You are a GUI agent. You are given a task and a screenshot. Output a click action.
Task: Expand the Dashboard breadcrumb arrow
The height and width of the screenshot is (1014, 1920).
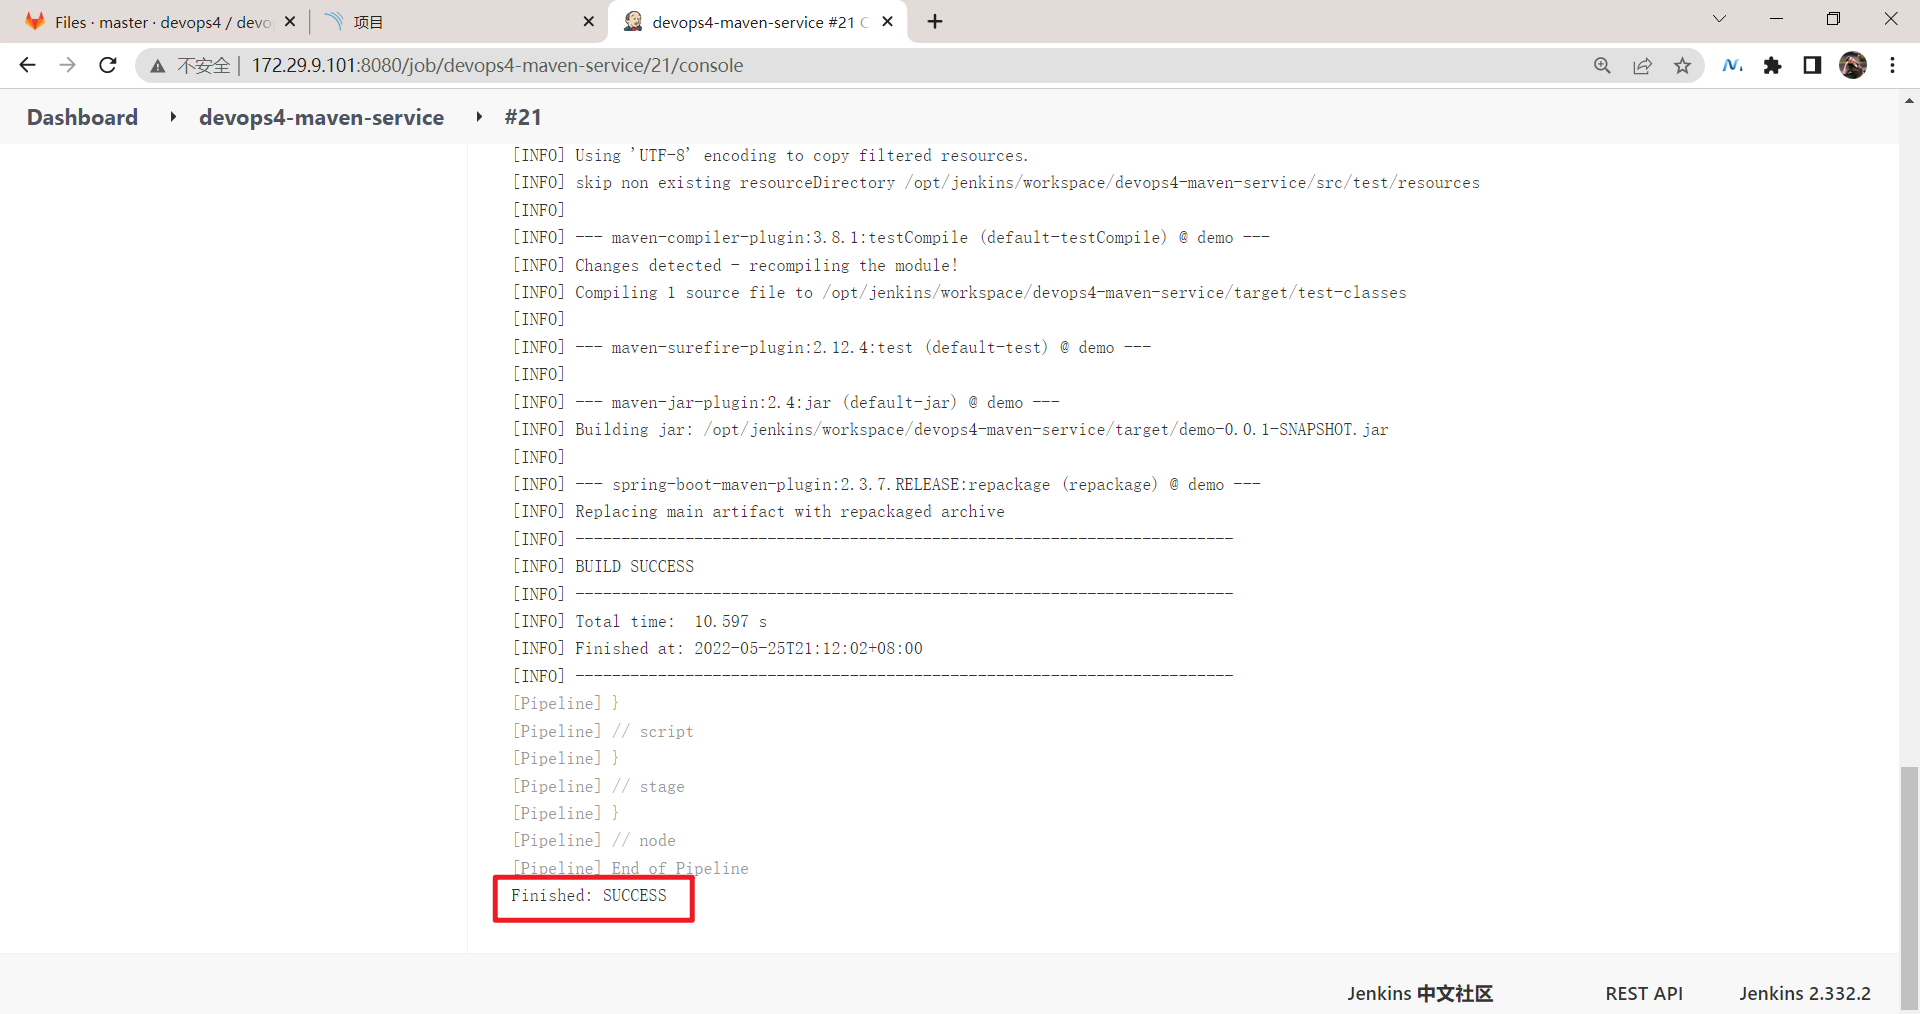point(173,117)
